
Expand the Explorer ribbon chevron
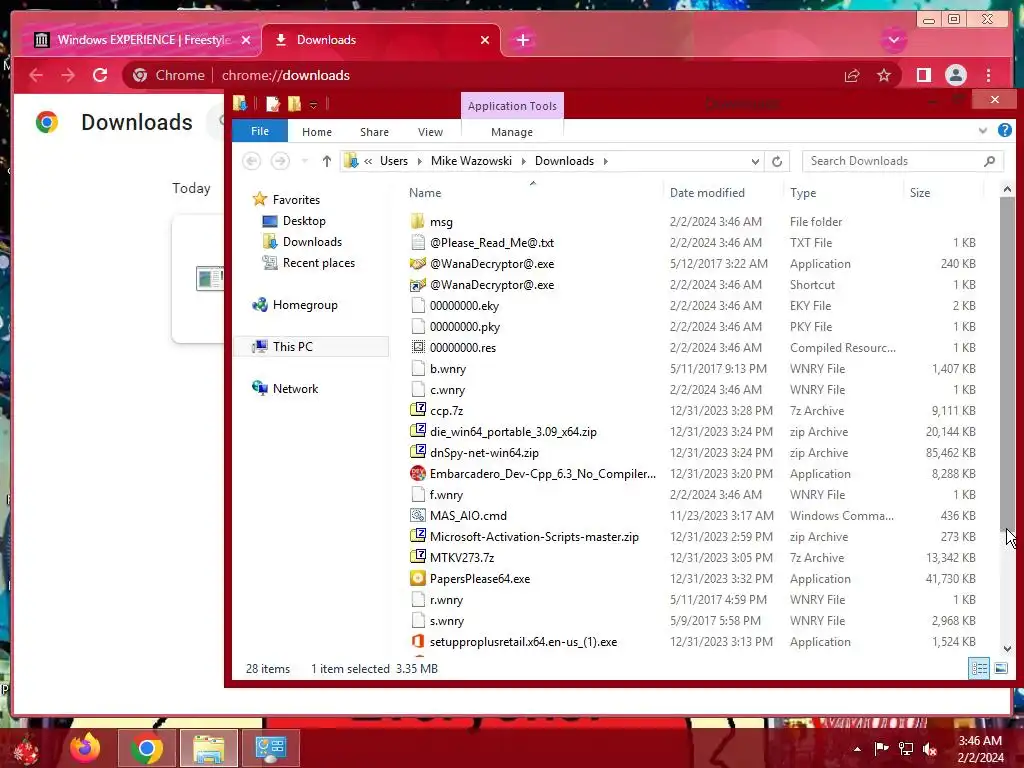click(982, 131)
